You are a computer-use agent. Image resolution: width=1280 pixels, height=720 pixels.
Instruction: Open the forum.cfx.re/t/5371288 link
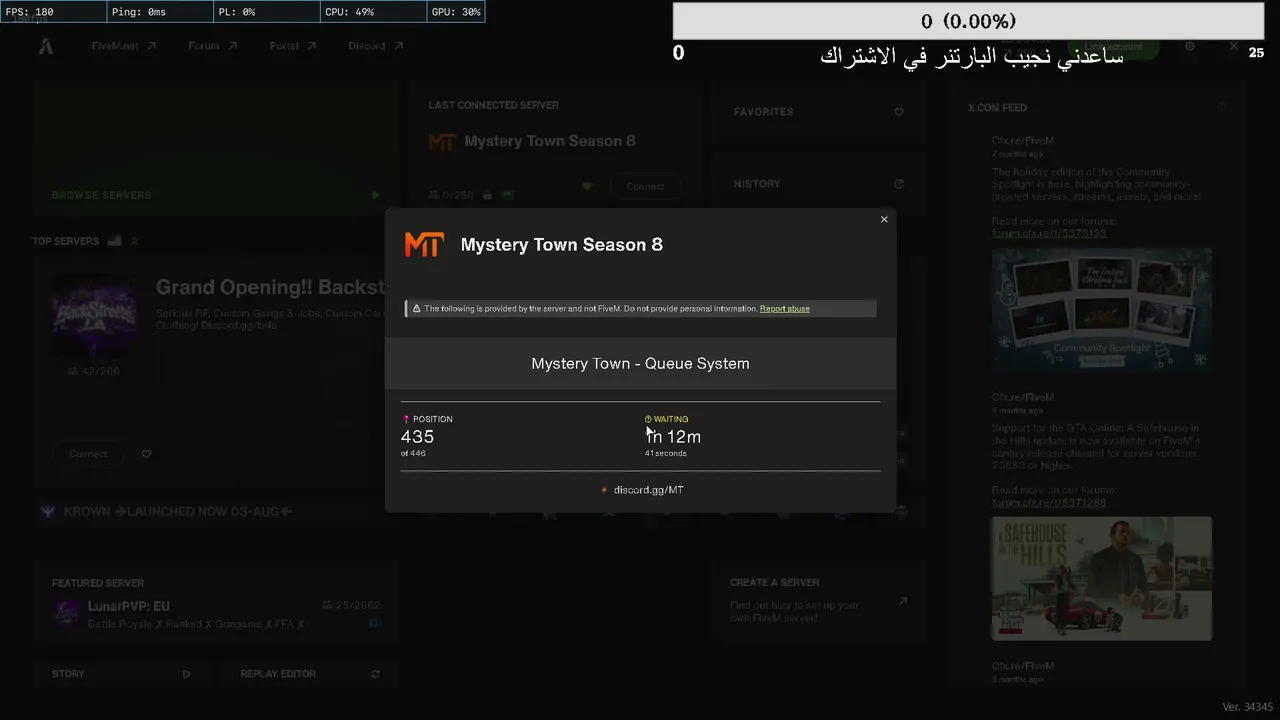(x=1049, y=503)
